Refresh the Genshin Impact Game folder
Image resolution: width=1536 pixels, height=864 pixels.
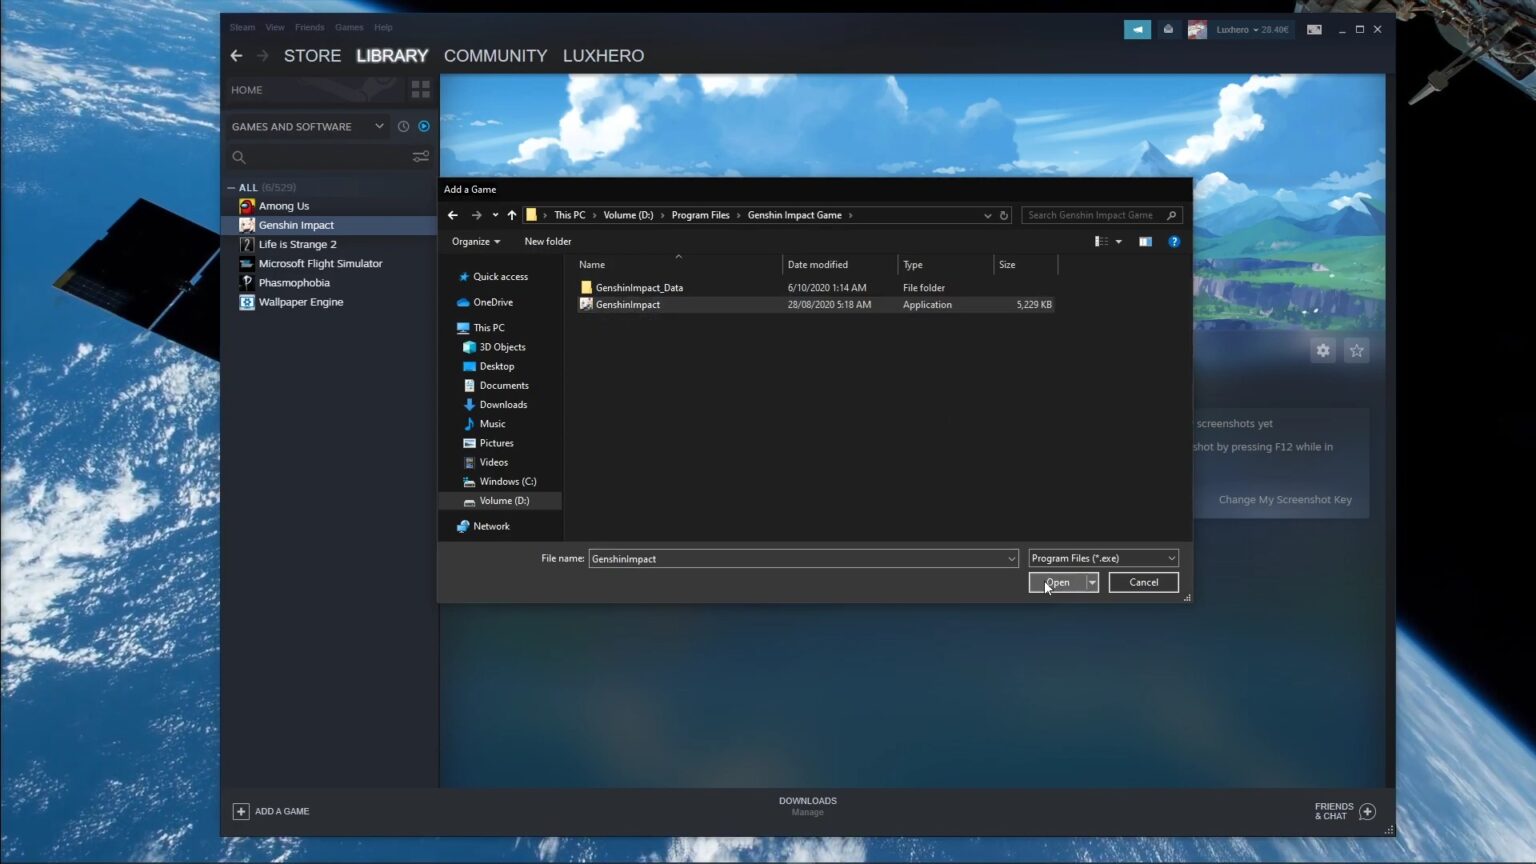pyautogui.click(x=1004, y=215)
